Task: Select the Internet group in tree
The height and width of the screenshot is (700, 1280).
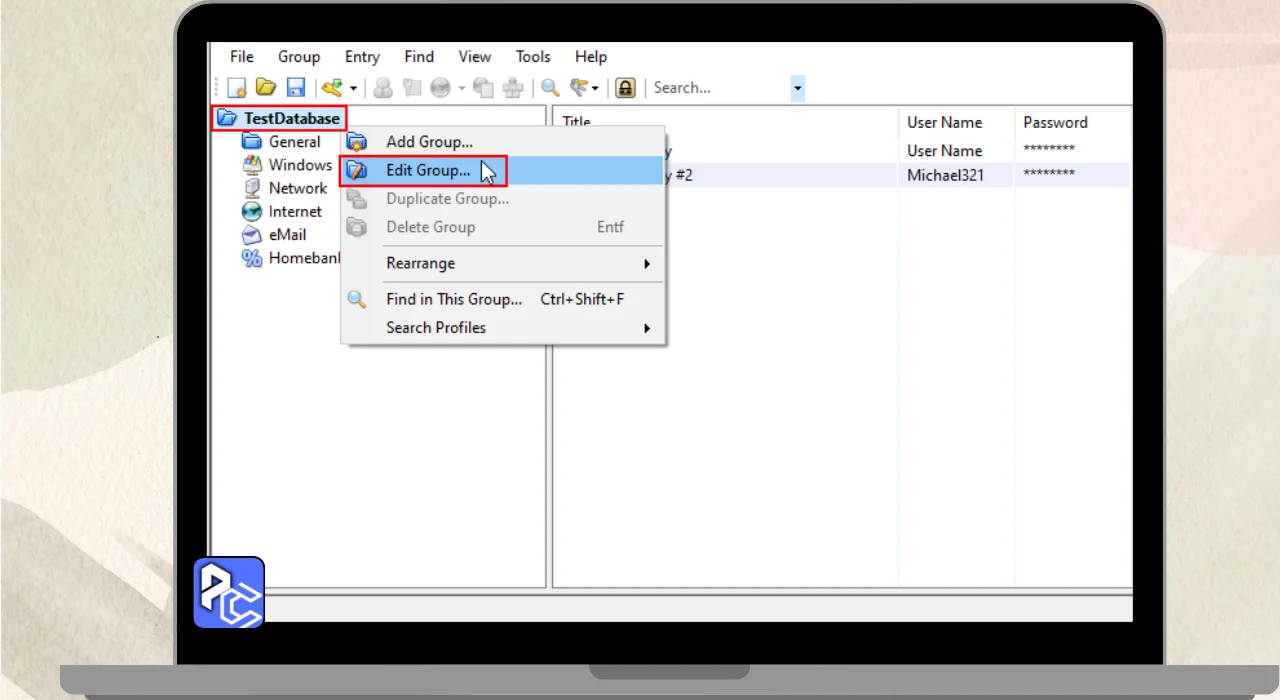Action: 295,212
